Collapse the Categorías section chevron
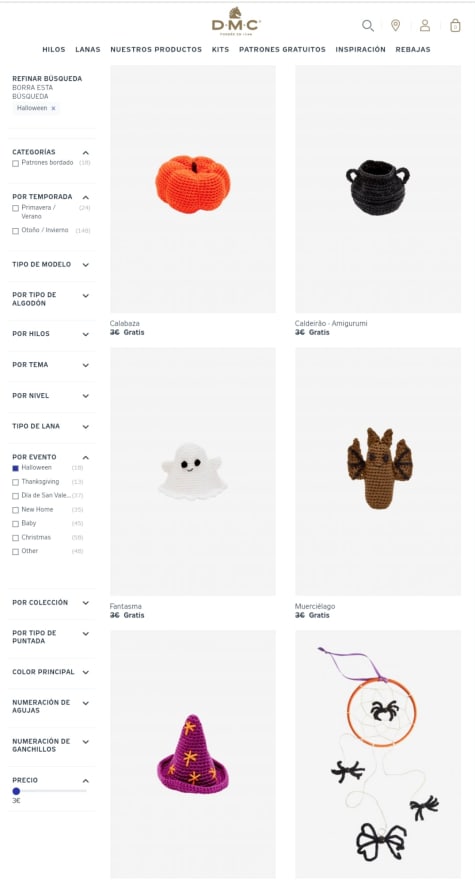 pyautogui.click(x=85, y=153)
